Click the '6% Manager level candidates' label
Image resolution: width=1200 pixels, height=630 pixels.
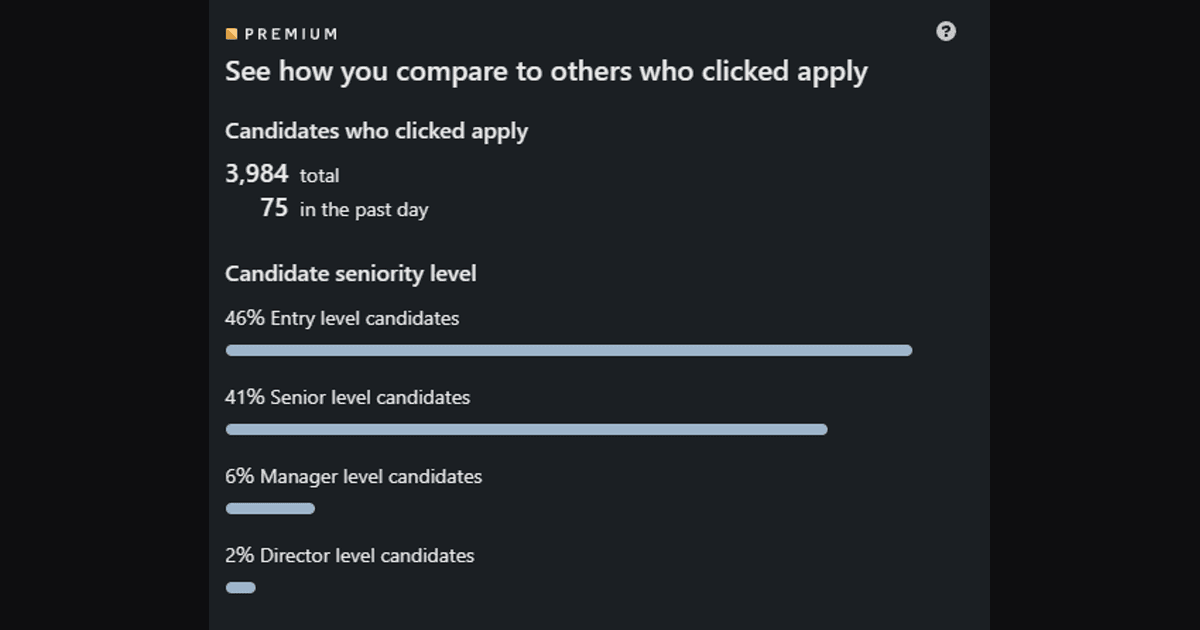coord(353,477)
